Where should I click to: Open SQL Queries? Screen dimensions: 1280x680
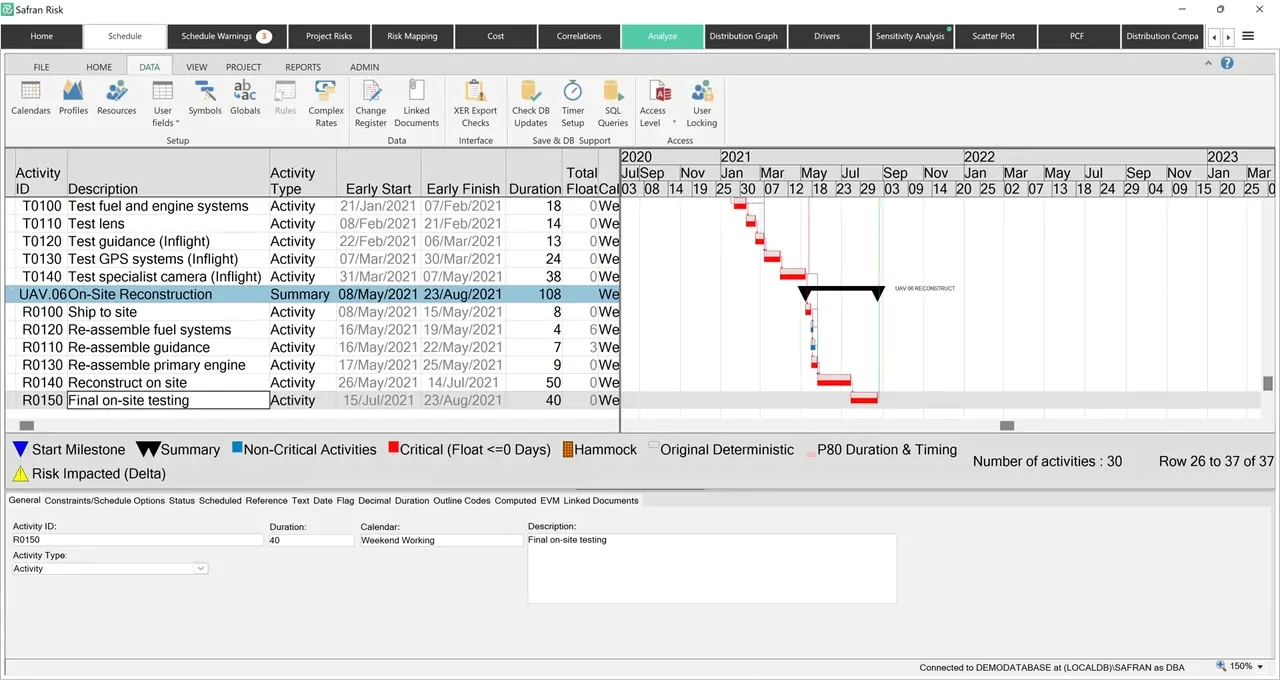tap(613, 104)
